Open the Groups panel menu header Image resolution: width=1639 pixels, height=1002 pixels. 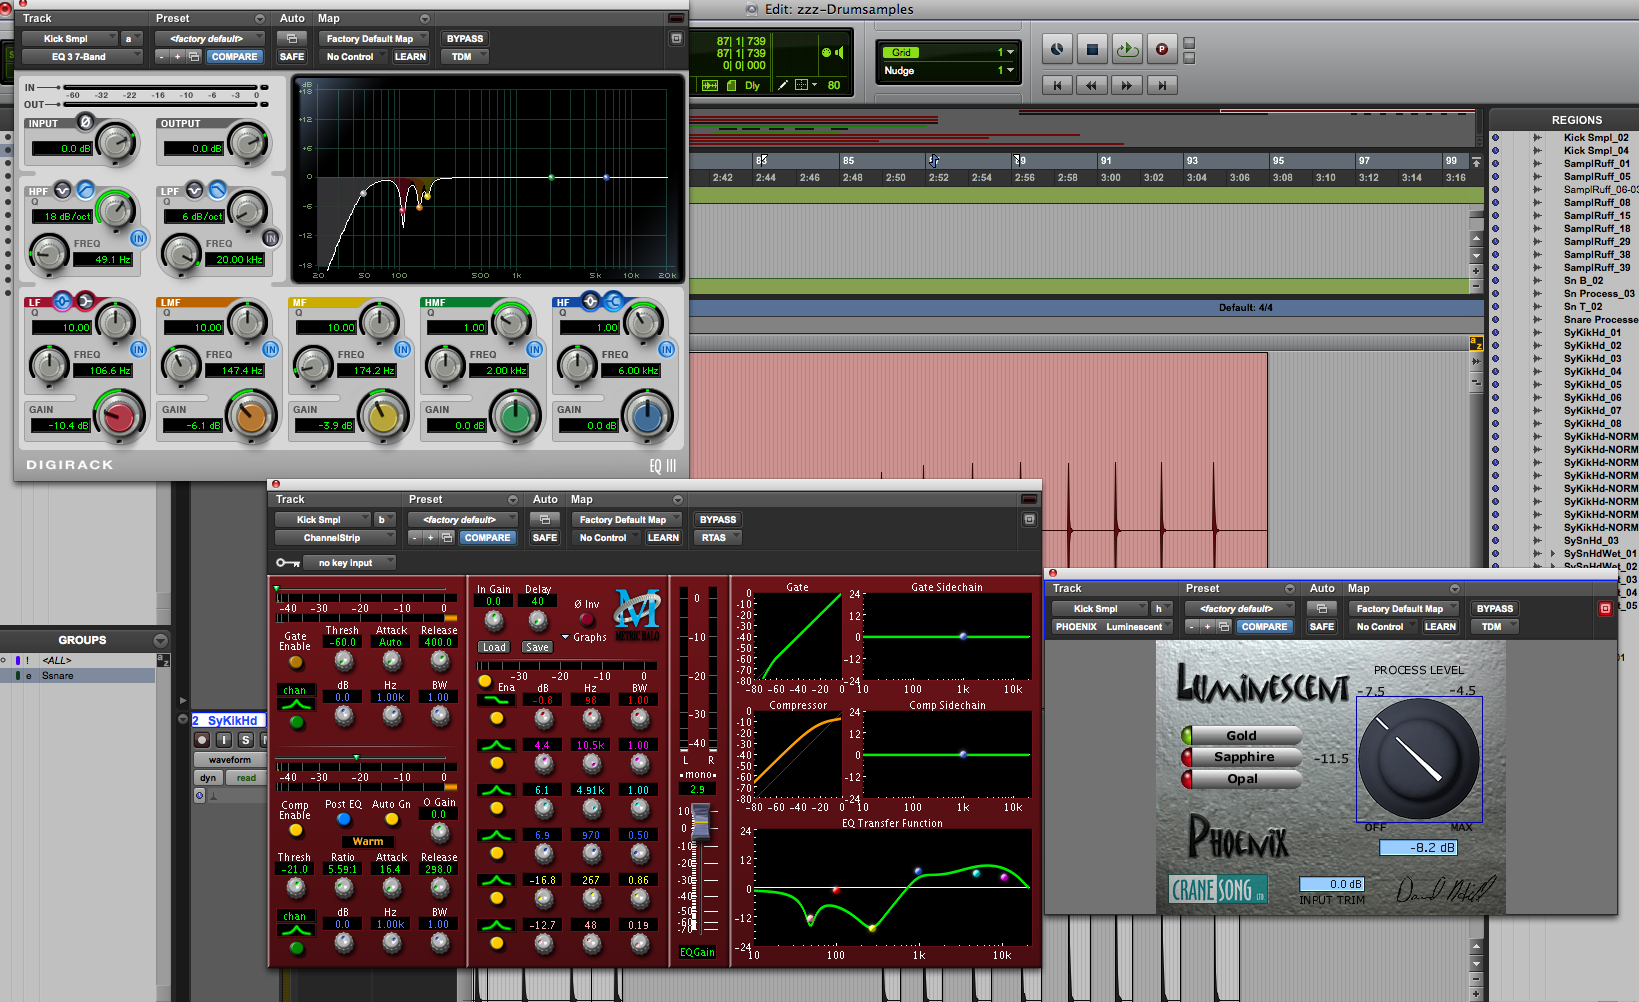coord(83,640)
